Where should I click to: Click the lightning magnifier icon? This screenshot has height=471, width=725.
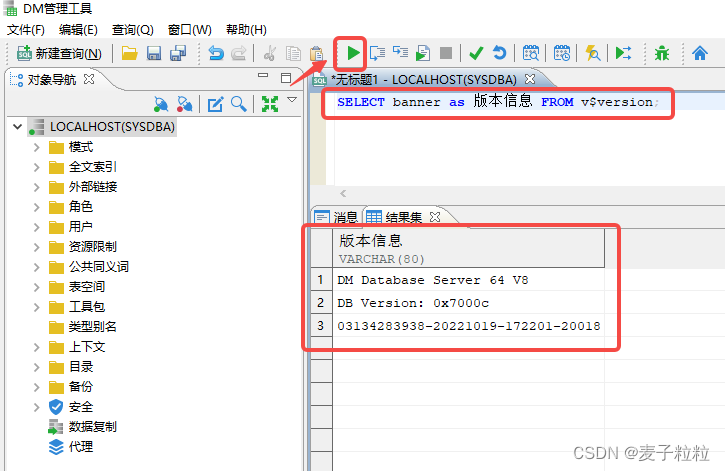coord(592,53)
